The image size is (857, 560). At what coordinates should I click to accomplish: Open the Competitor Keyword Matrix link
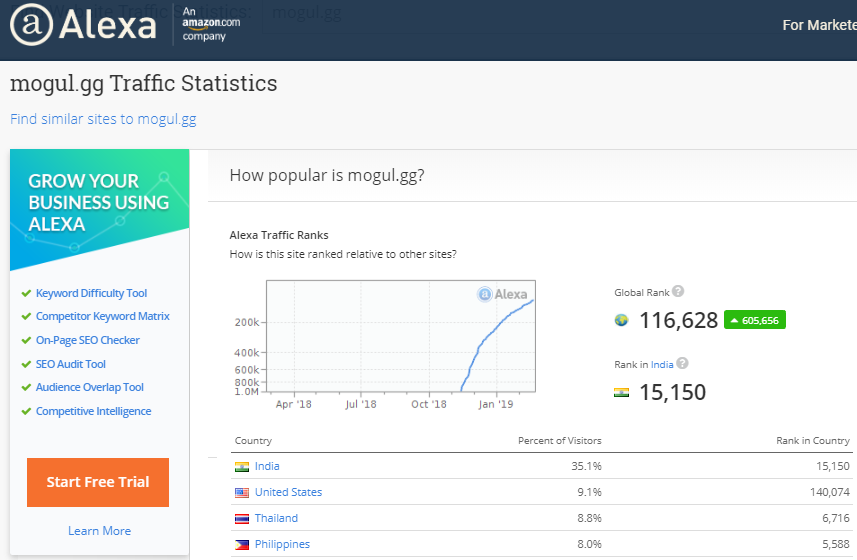click(103, 316)
